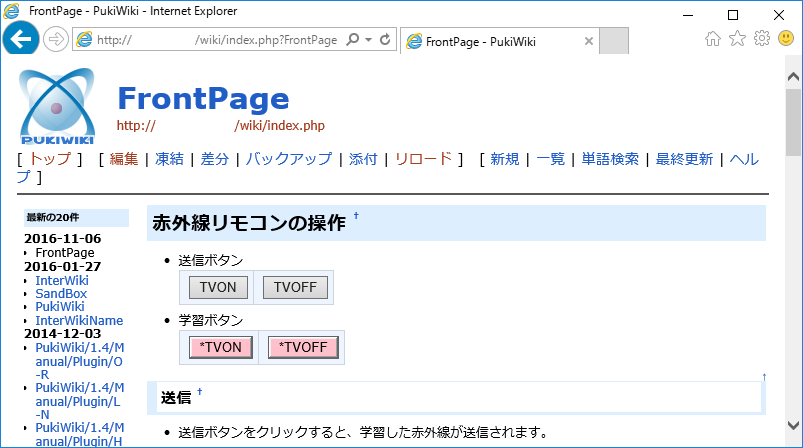Click the browser Forward arrow button
Image resolution: width=803 pixels, height=448 pixels.
pos(55,40)
